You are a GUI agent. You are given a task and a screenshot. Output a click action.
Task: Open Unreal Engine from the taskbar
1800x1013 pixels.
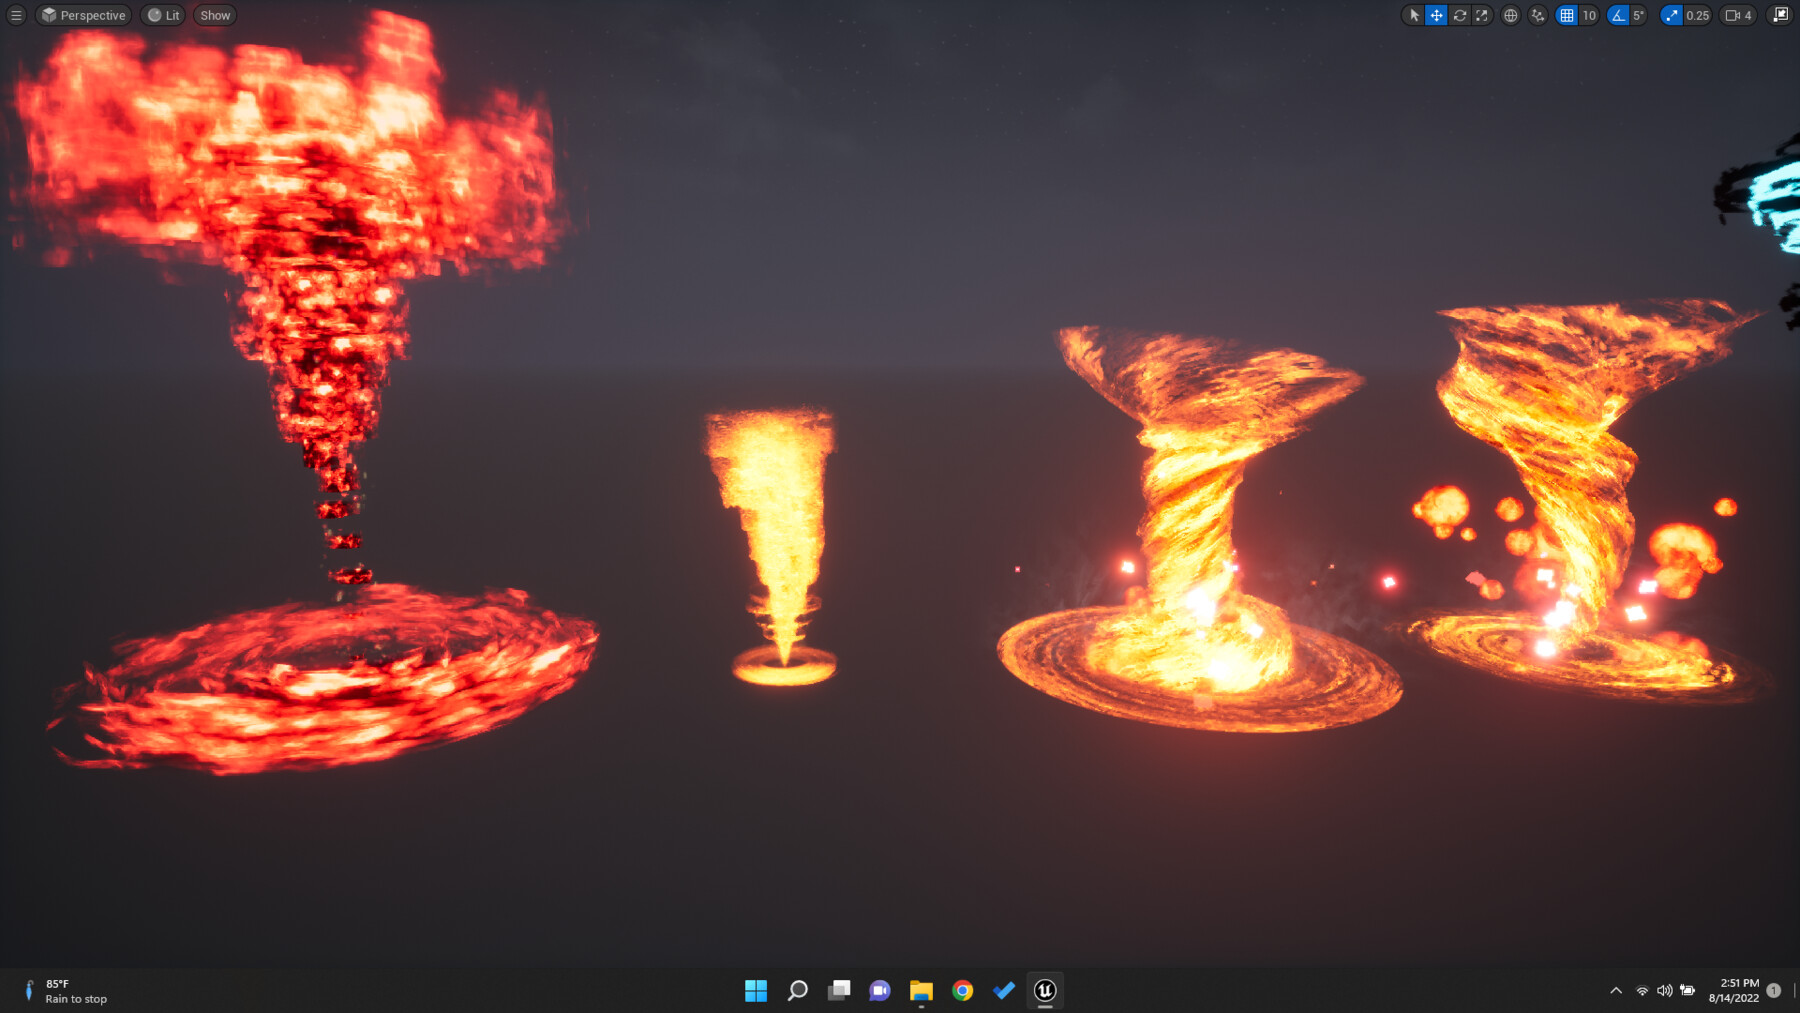(1046, 991)
